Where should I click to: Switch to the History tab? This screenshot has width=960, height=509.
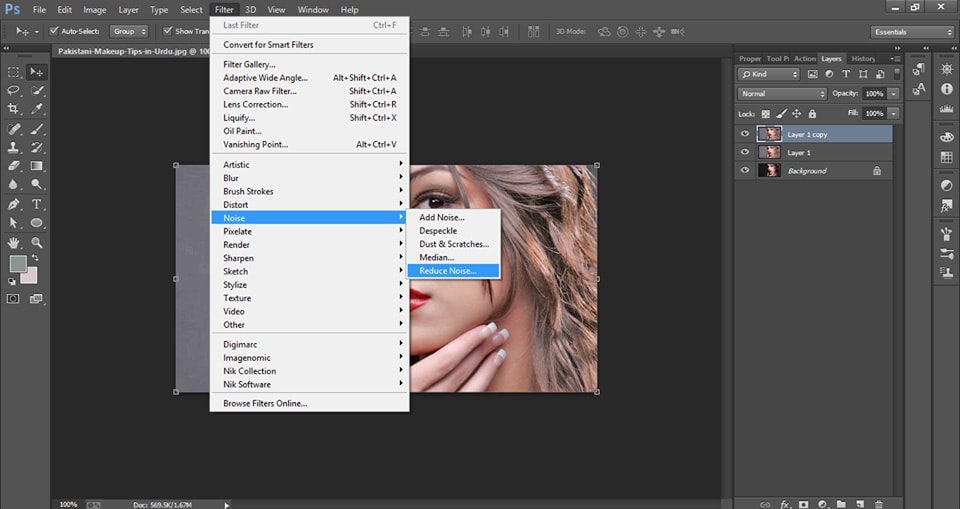tap(862, 59)
